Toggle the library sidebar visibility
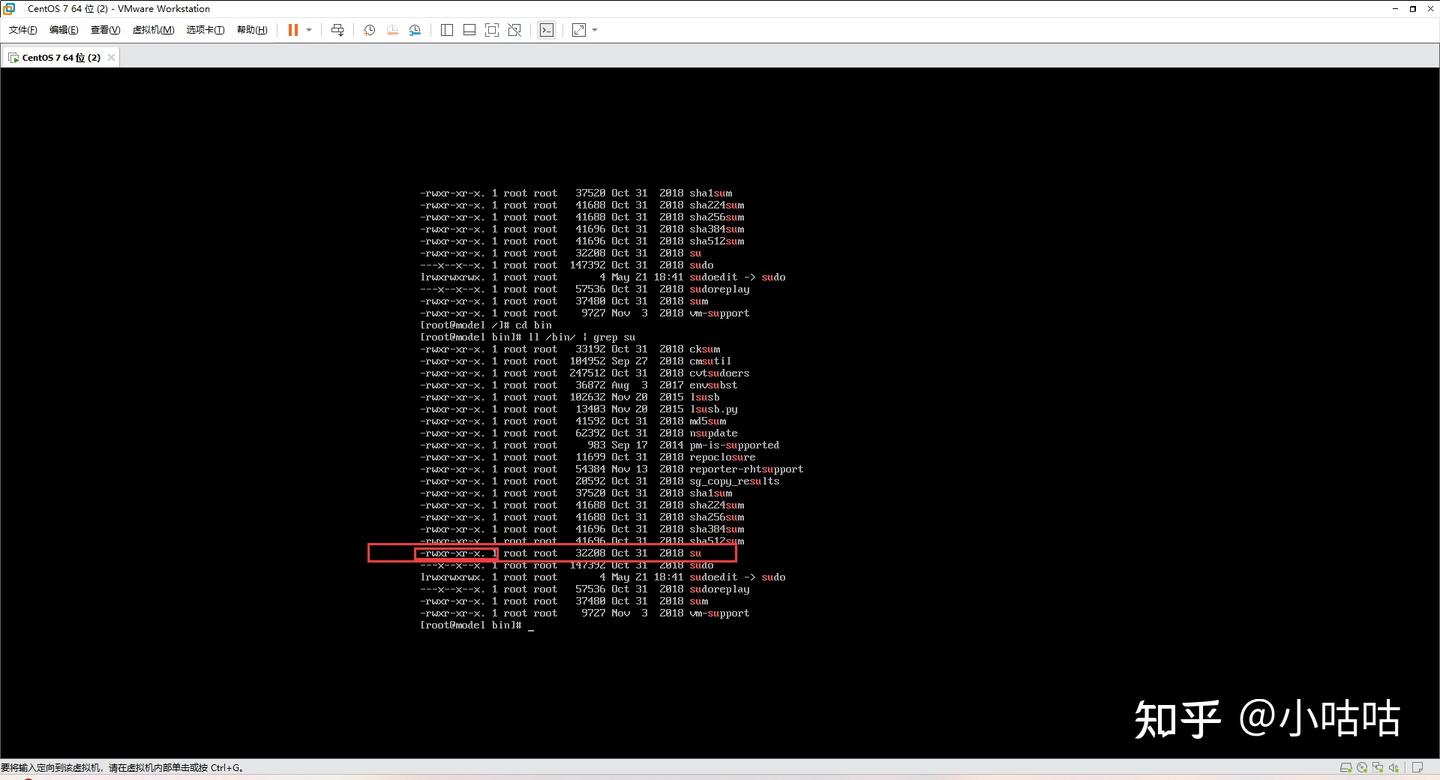 point(448,29)
